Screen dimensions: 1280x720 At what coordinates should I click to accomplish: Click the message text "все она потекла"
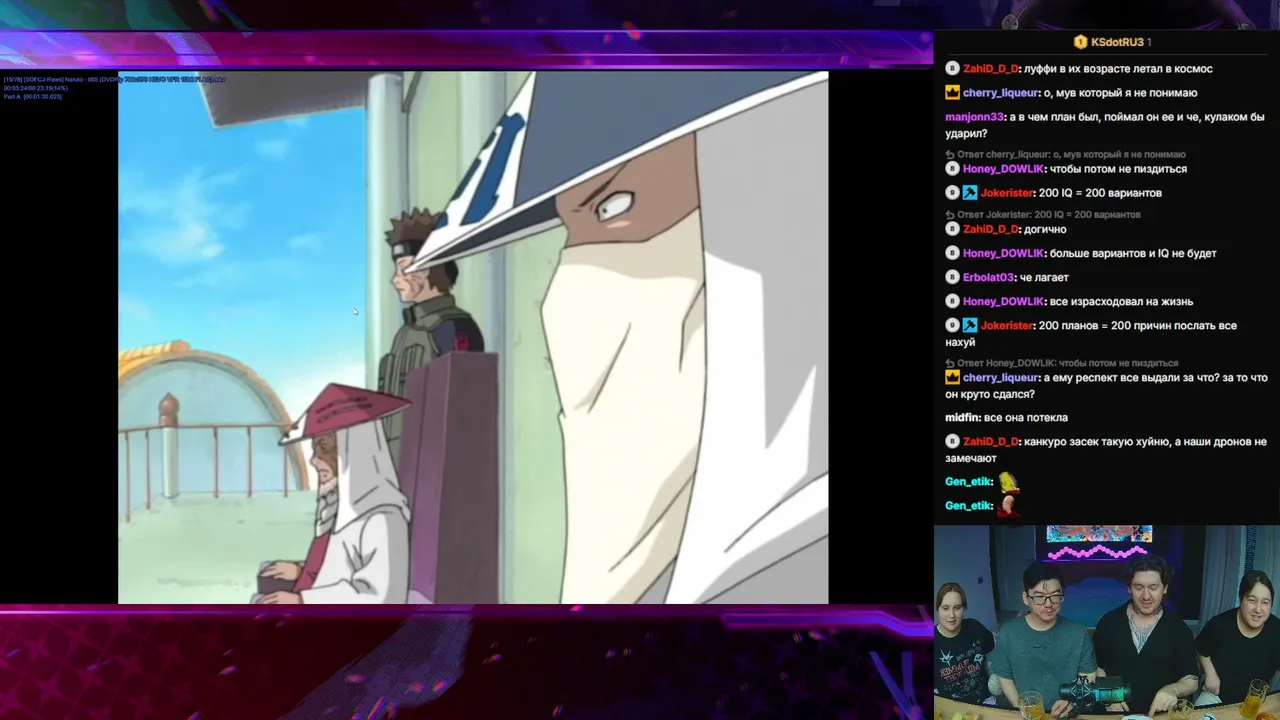(x=1026, y=417)
